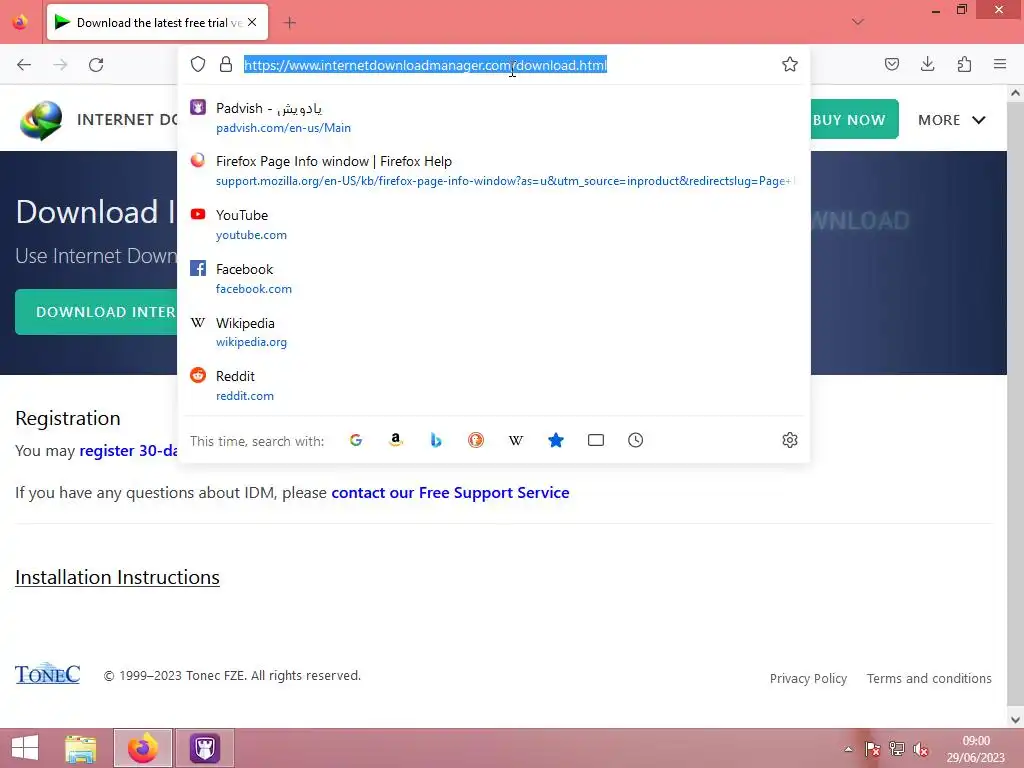This screenshot has height=768, width=1024.
Task: Select Firefox Page Info window suggestion
Action: (492, 170)
